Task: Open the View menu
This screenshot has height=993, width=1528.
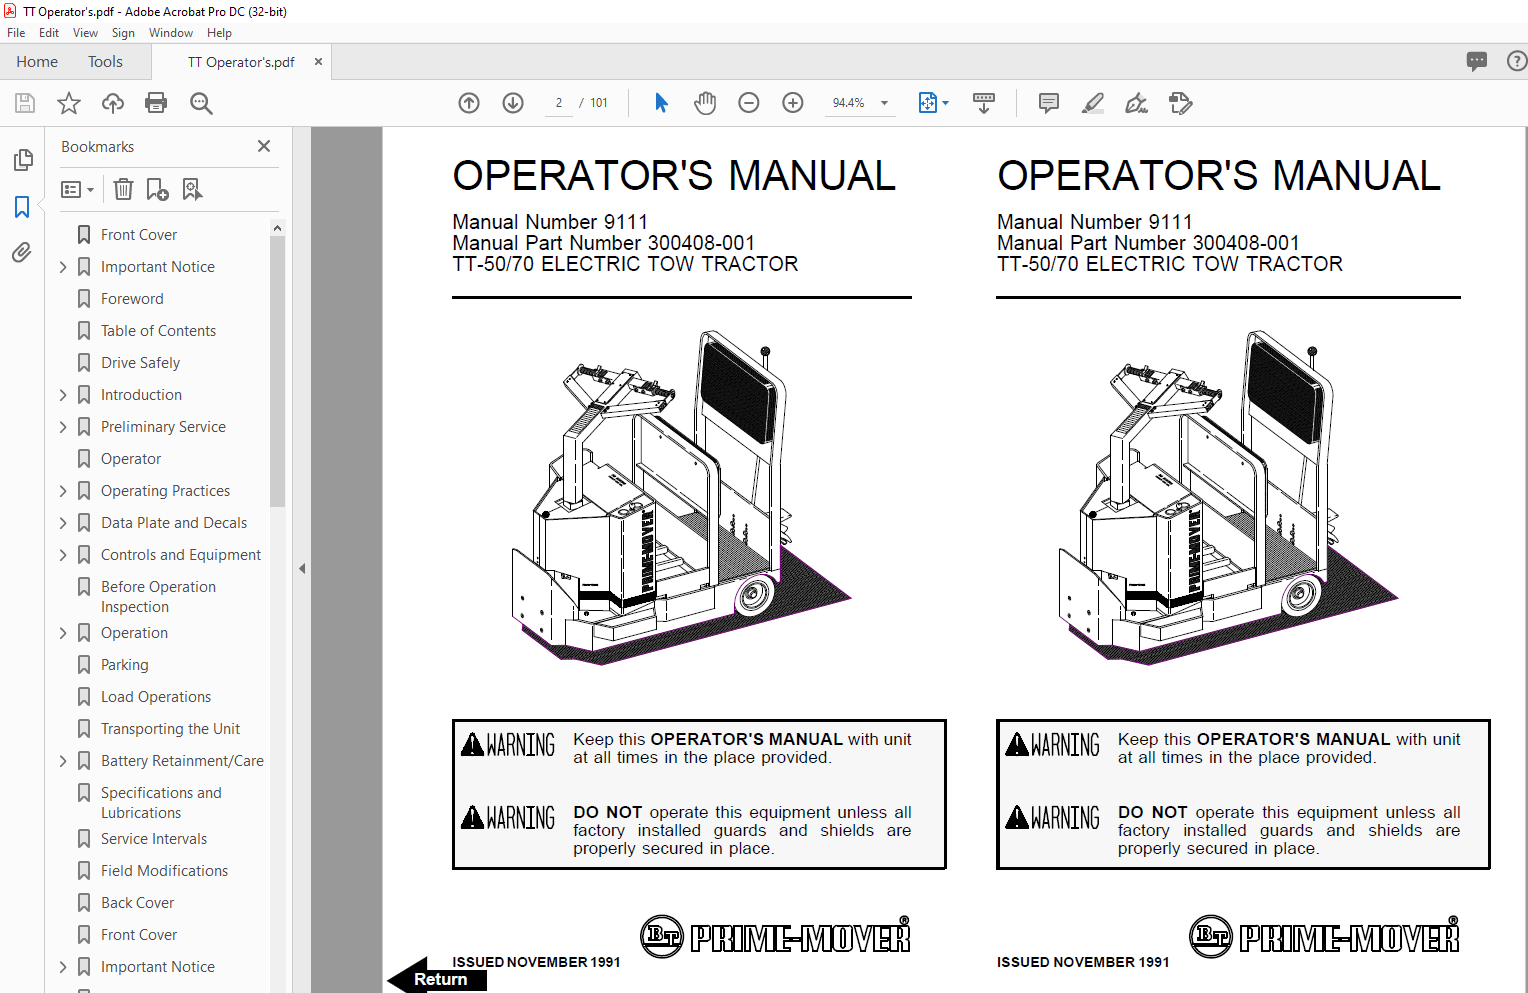Action: (x=85, y=33)
